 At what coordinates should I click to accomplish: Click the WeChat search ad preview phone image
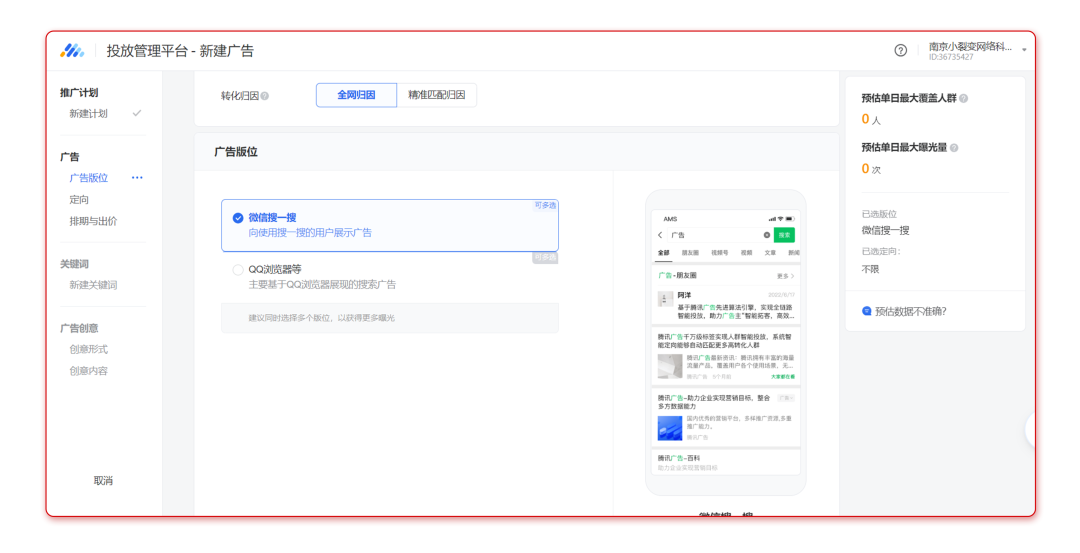[x=725, y=342]
